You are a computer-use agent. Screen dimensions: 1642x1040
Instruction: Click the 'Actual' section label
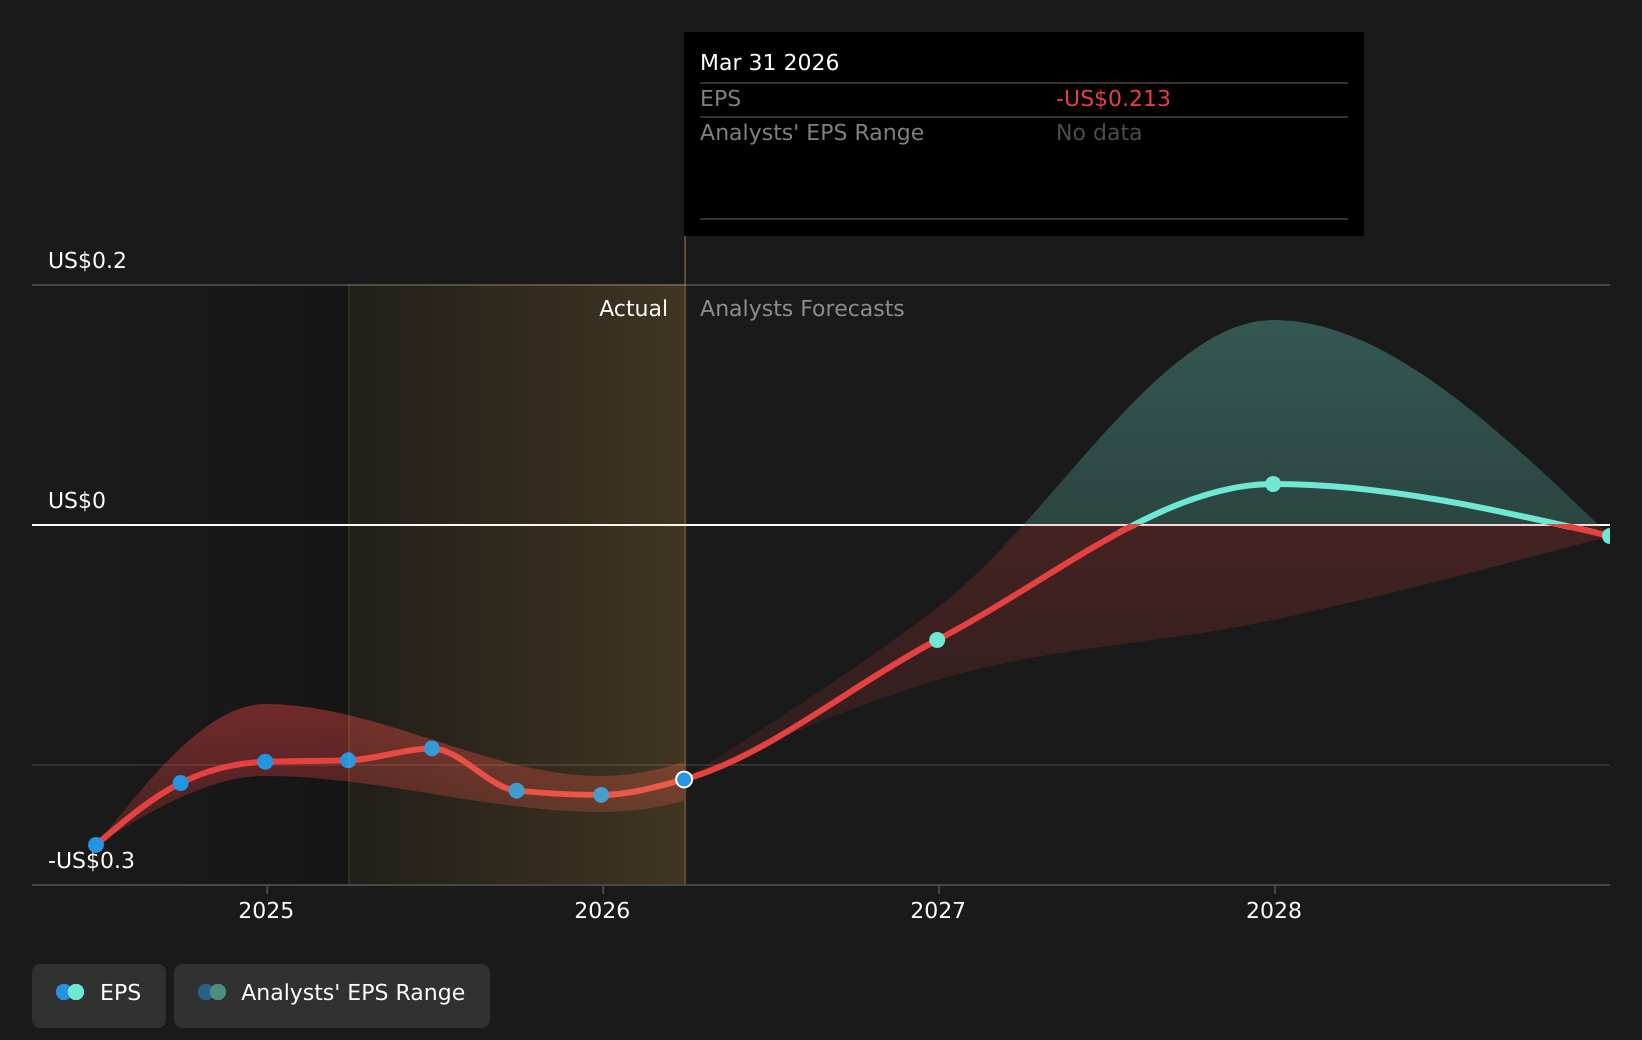pos(633,309)
